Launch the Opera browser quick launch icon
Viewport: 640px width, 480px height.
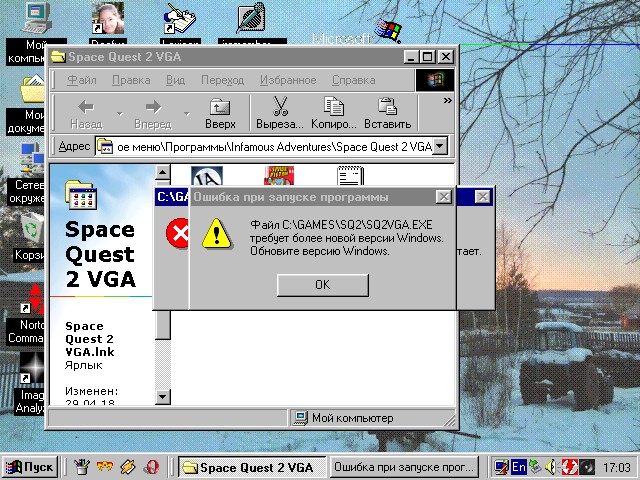point(151,467)
